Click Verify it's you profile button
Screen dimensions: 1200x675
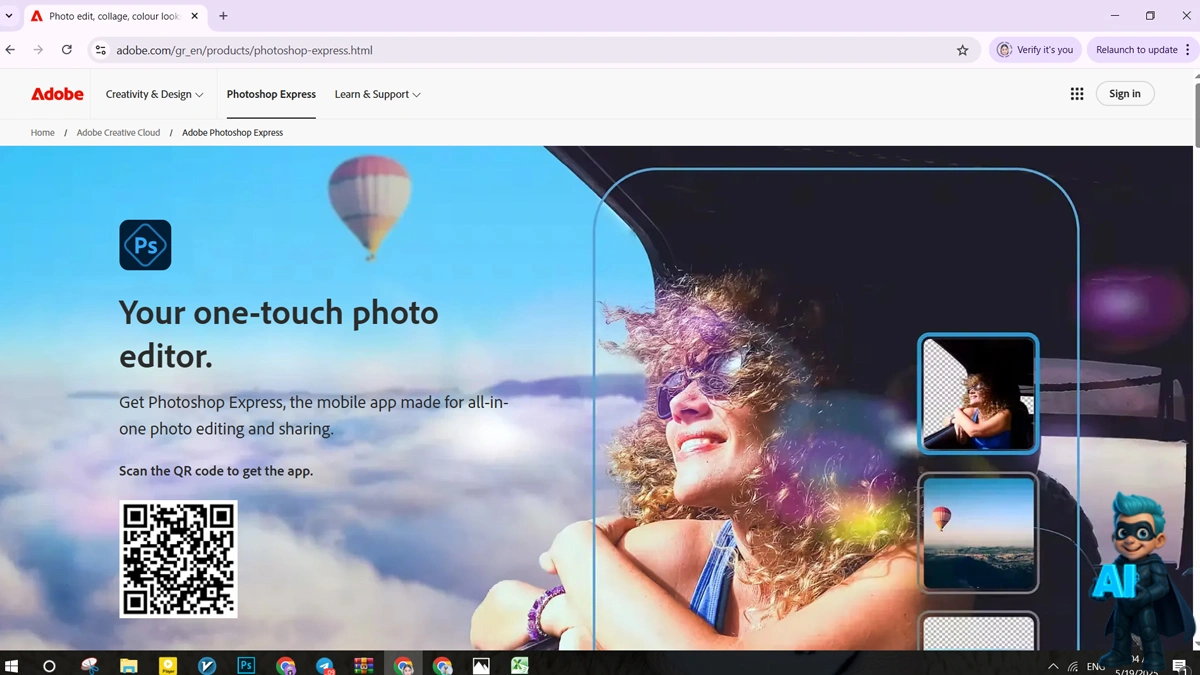(x=1035, y=50)
